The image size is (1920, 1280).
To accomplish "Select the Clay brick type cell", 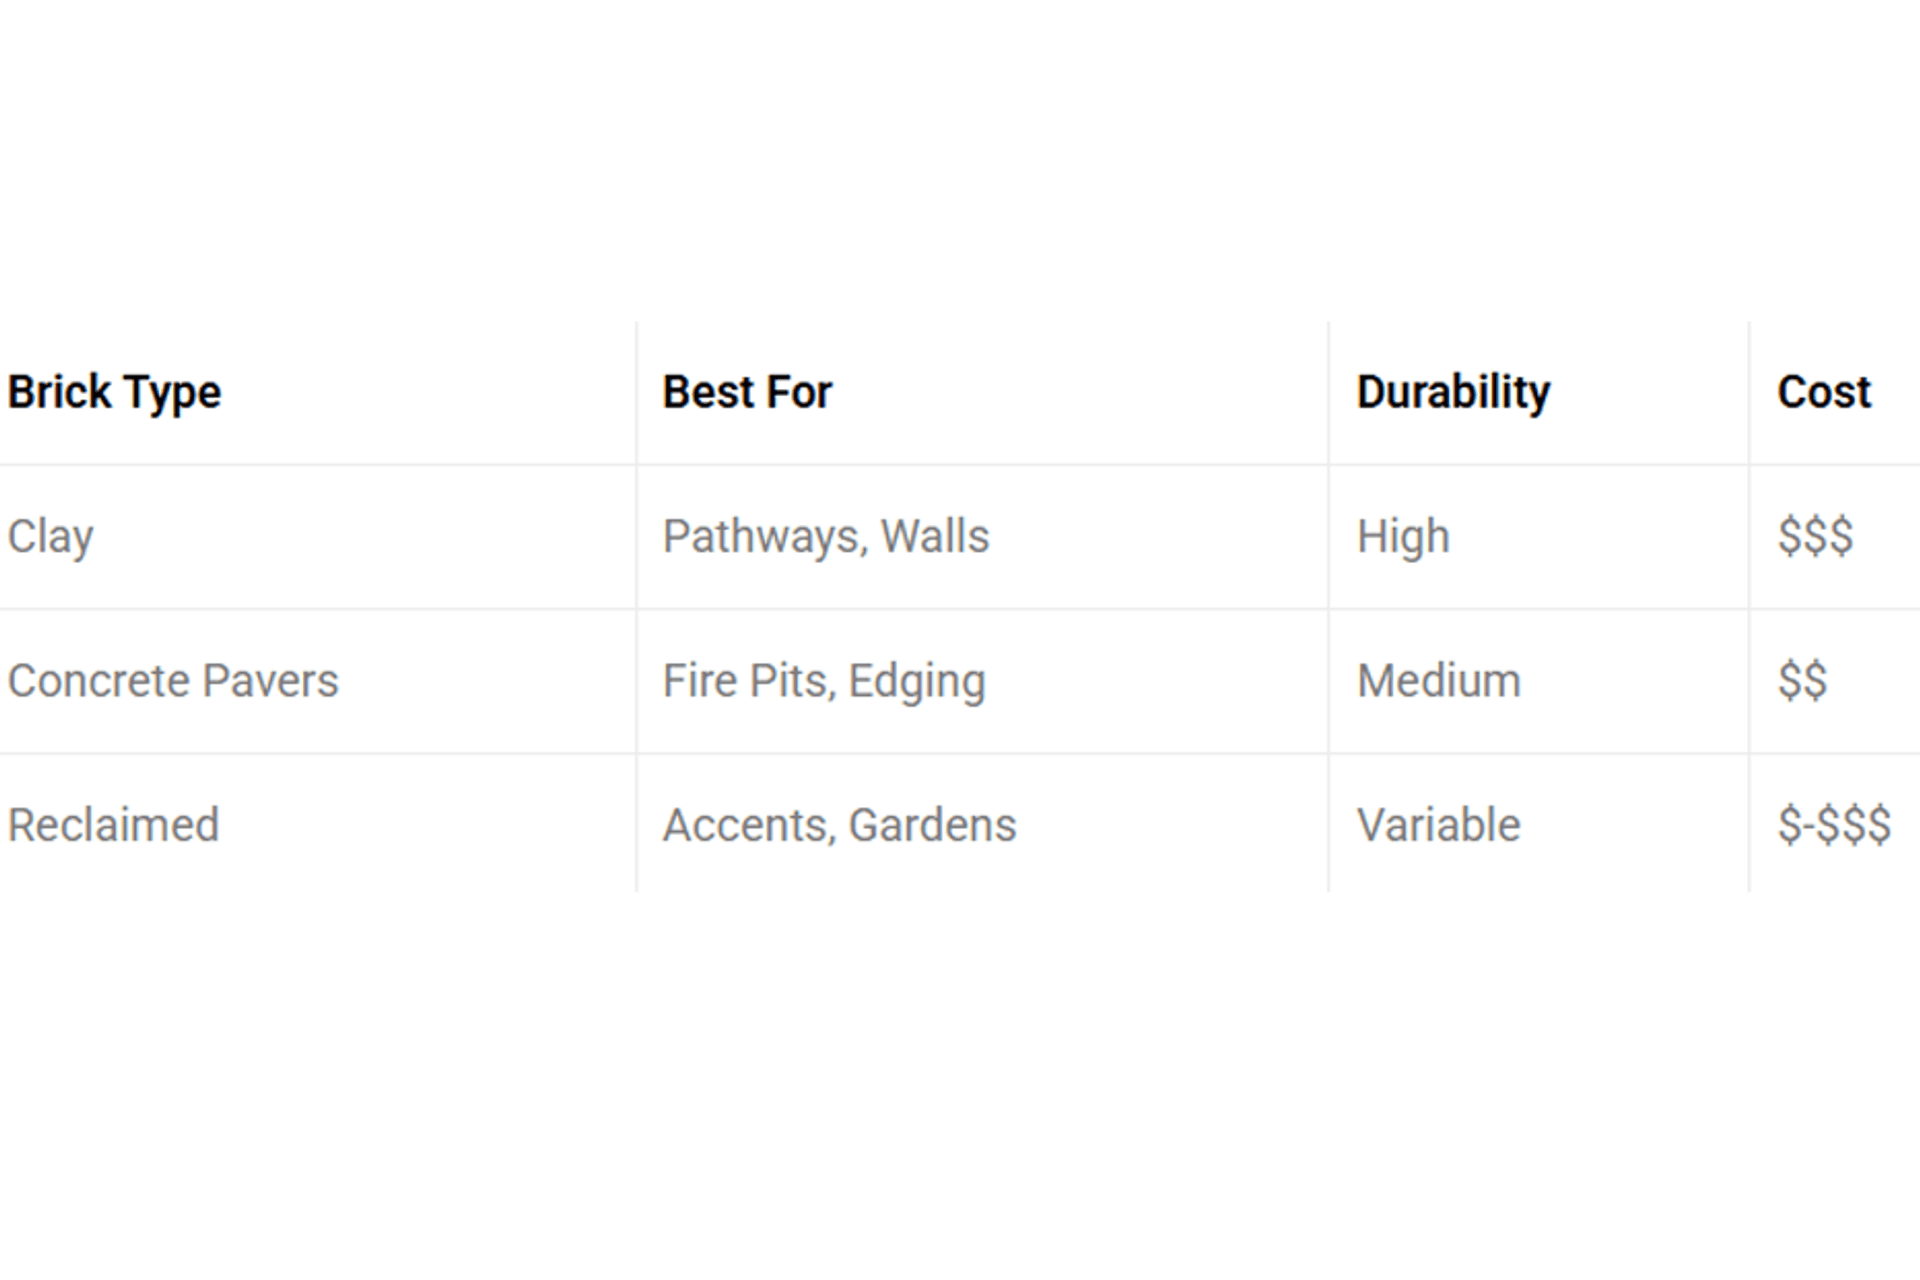I will click(x=51, y=537).
